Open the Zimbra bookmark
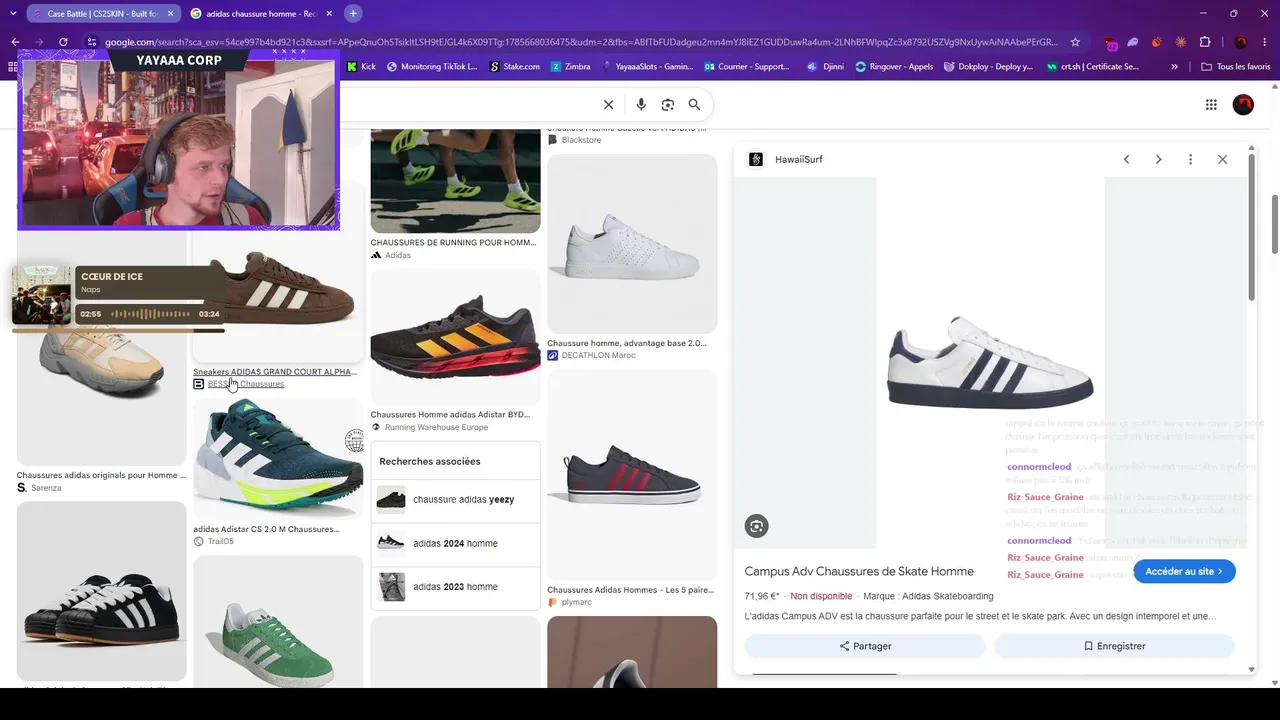The width and height of the screenshot is (1280, 720). pos(569,67)
